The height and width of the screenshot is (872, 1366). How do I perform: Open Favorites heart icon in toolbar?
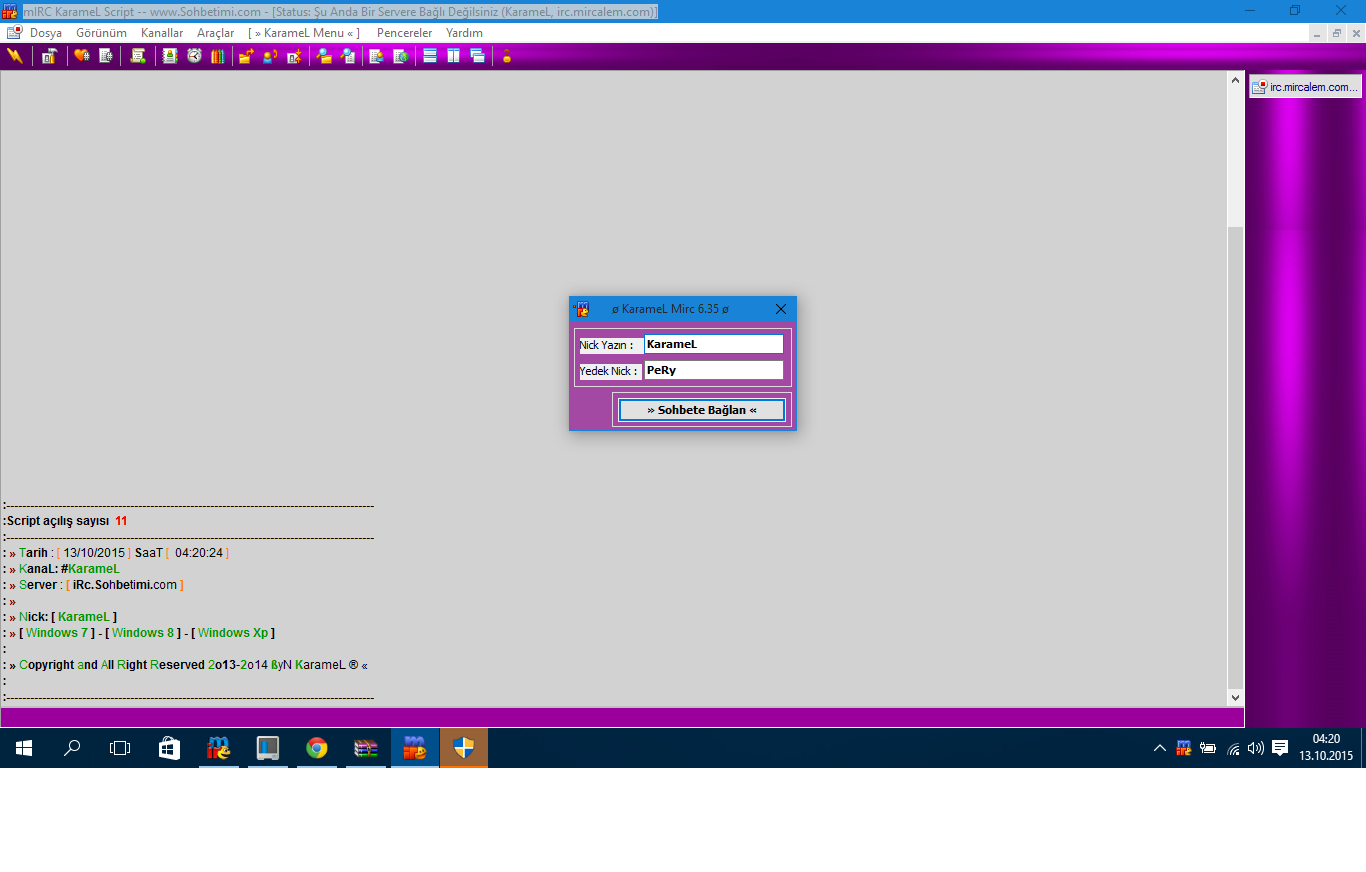(82, 56)
